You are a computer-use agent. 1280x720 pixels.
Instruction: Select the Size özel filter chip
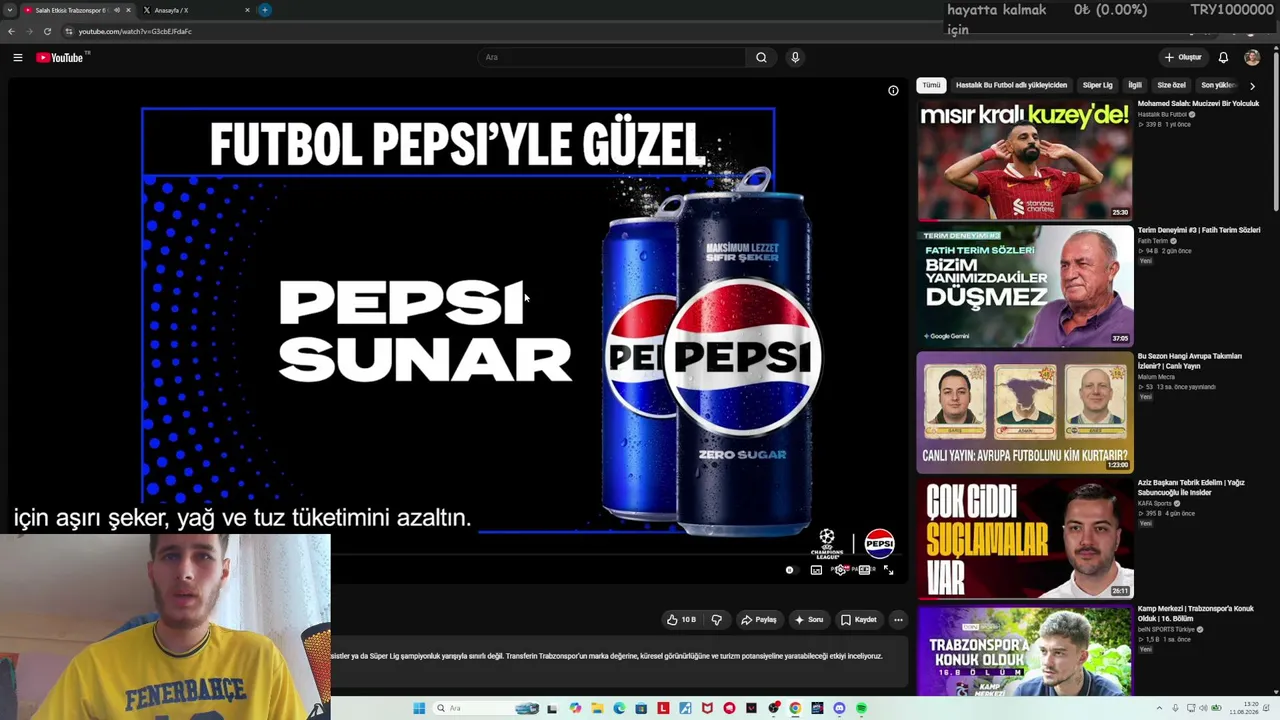coord(1171,86)
